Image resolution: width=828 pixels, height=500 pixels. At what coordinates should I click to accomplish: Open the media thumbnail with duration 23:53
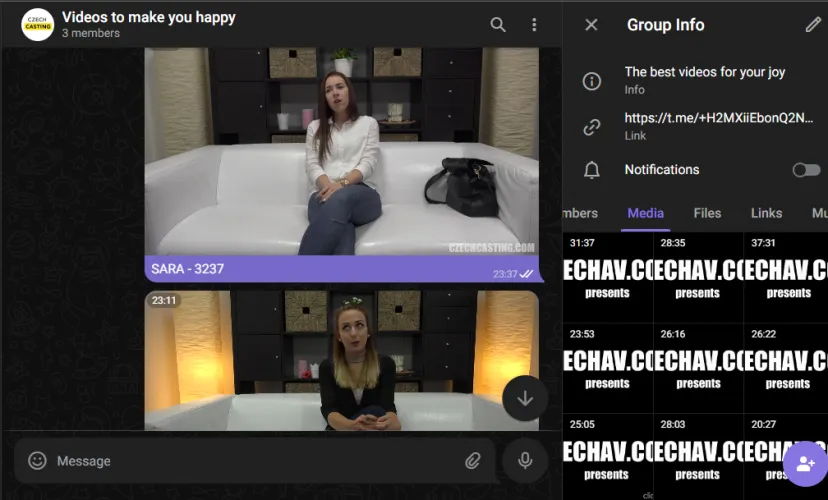pyautogui.click(x=608, y=369)
